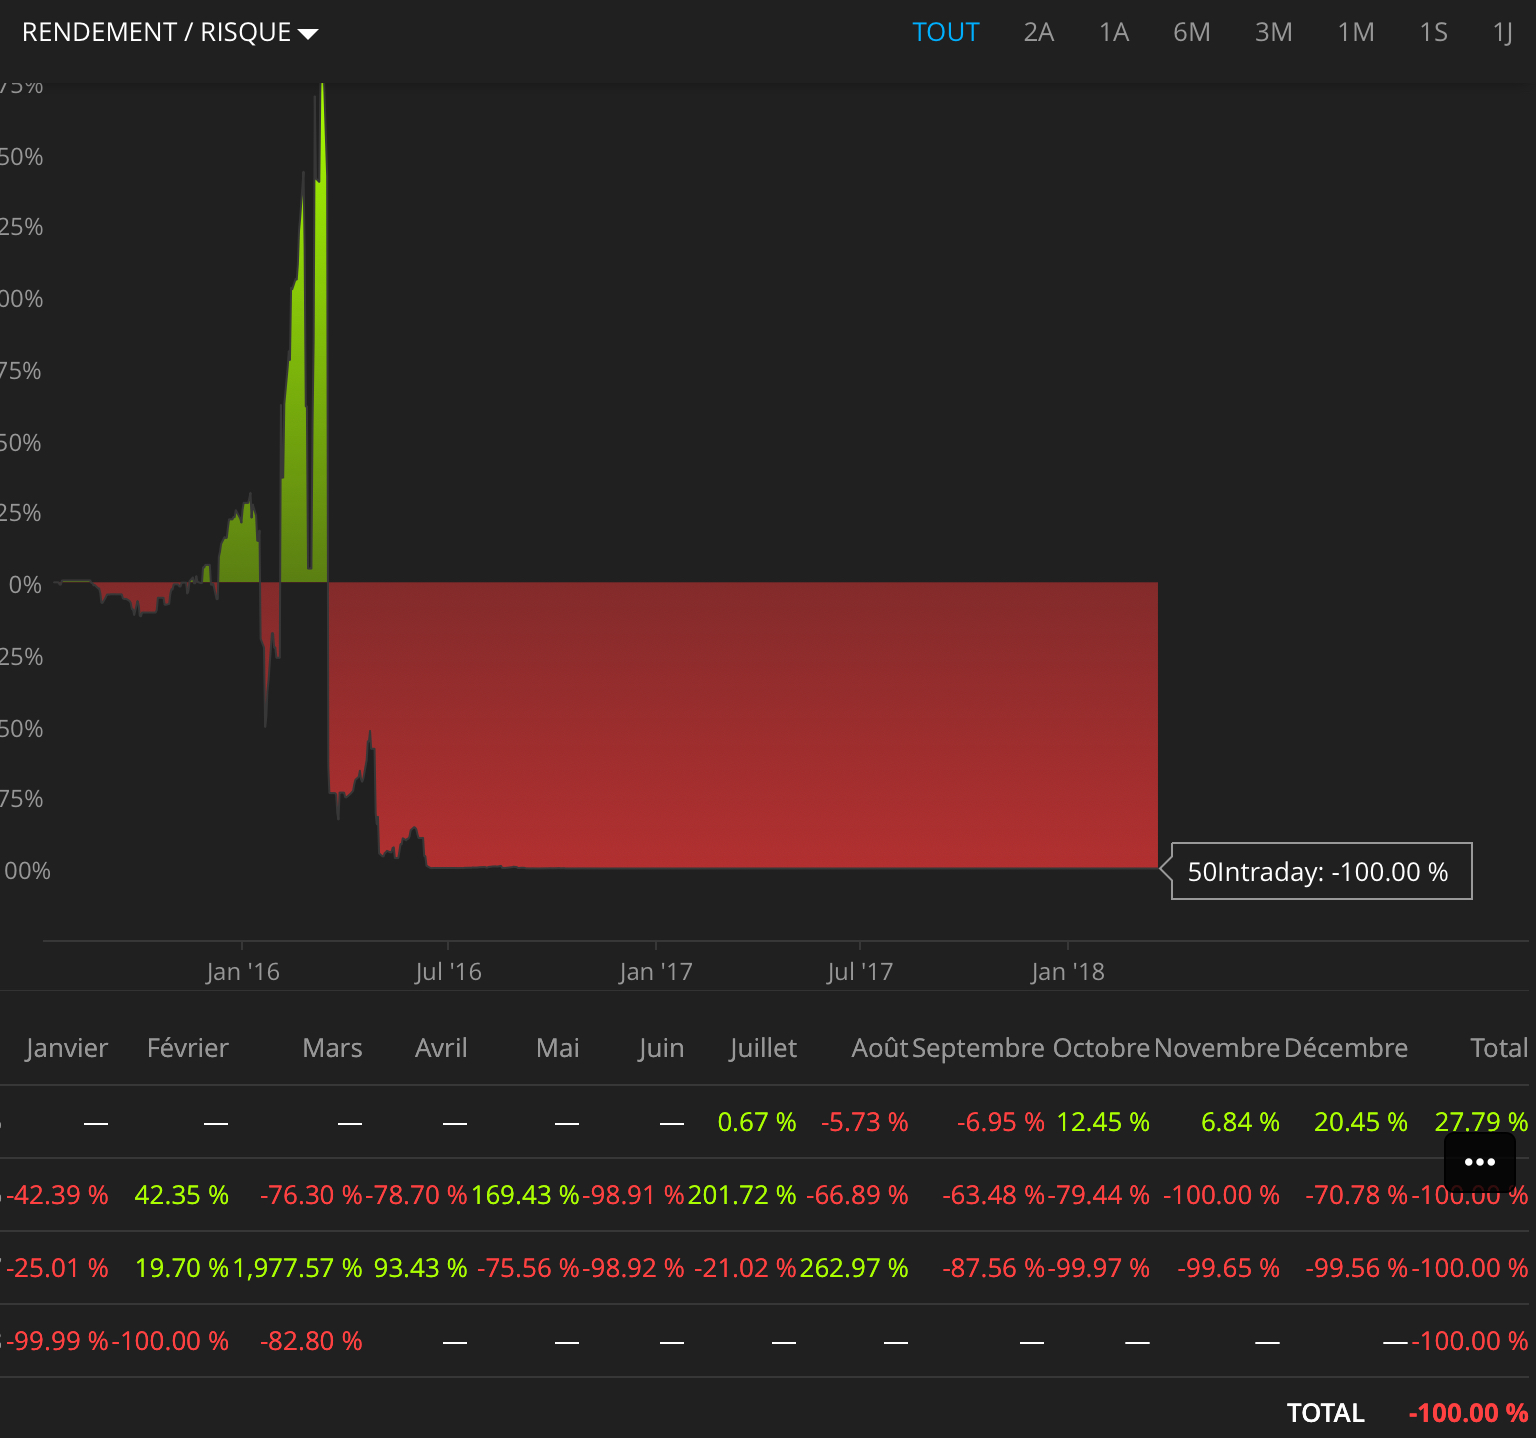Select the 1S weekly range
The width and height of the screenshot is (1536, 1438).
(1434, 32)
